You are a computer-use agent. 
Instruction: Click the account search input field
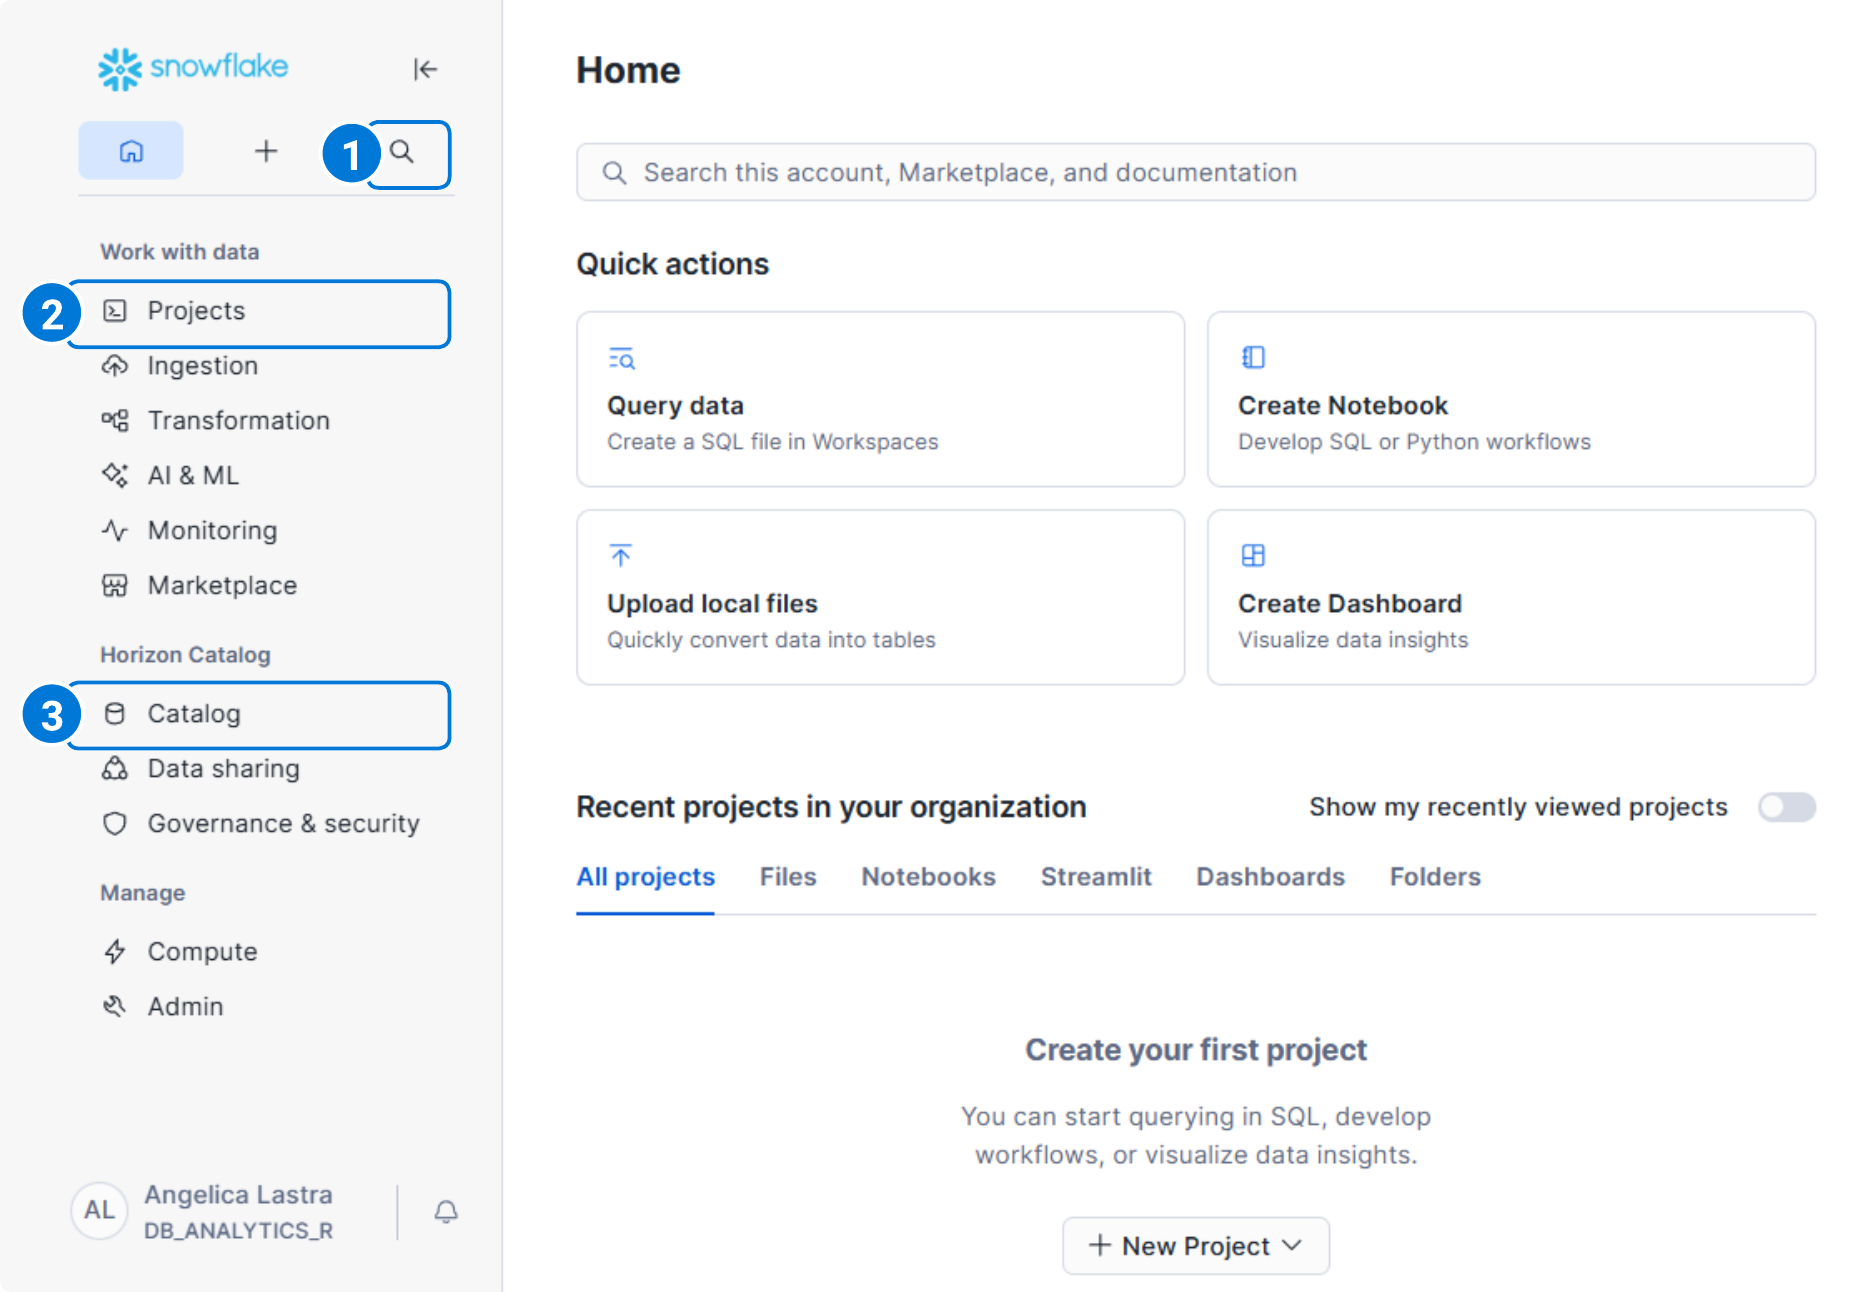(1195, 172)
